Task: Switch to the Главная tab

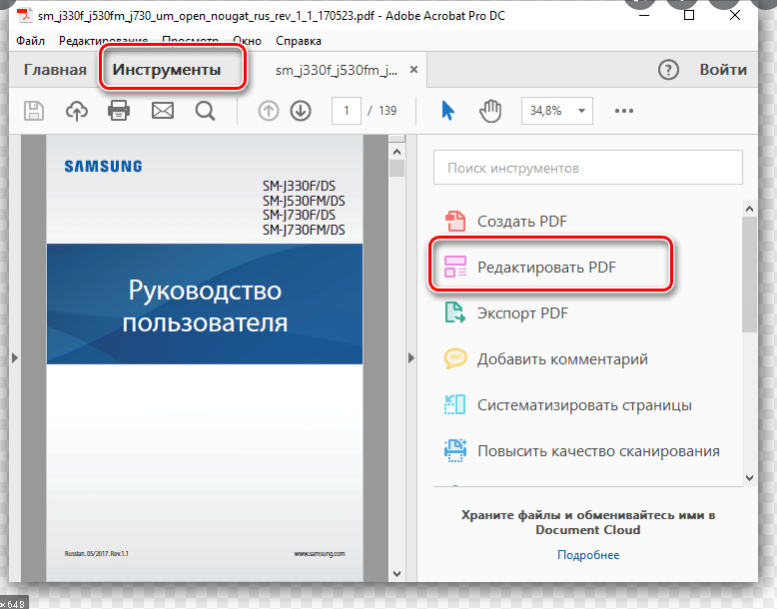Action: pos(55,69)
